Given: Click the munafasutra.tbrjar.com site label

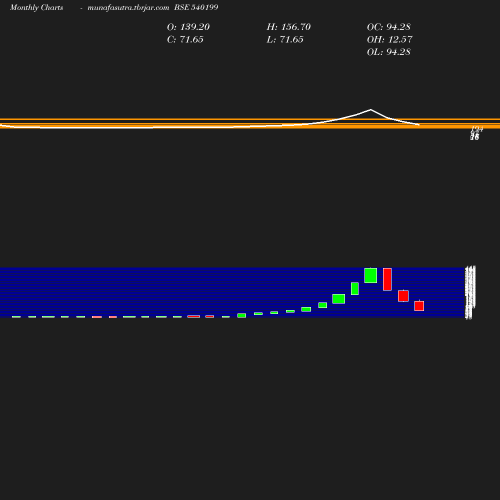Looking at the screenshot, I should click(128, 8).
